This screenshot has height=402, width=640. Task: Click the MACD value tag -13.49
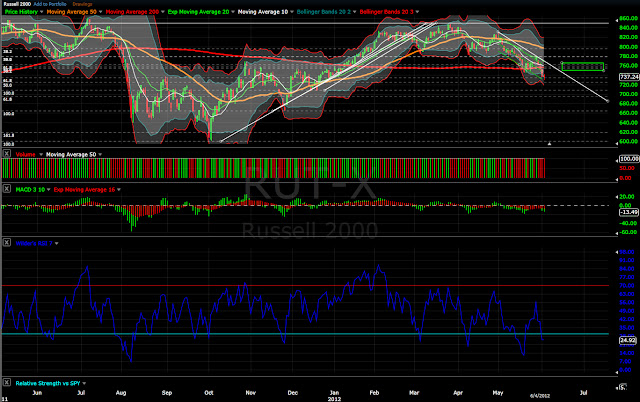[x=629, y=212]
